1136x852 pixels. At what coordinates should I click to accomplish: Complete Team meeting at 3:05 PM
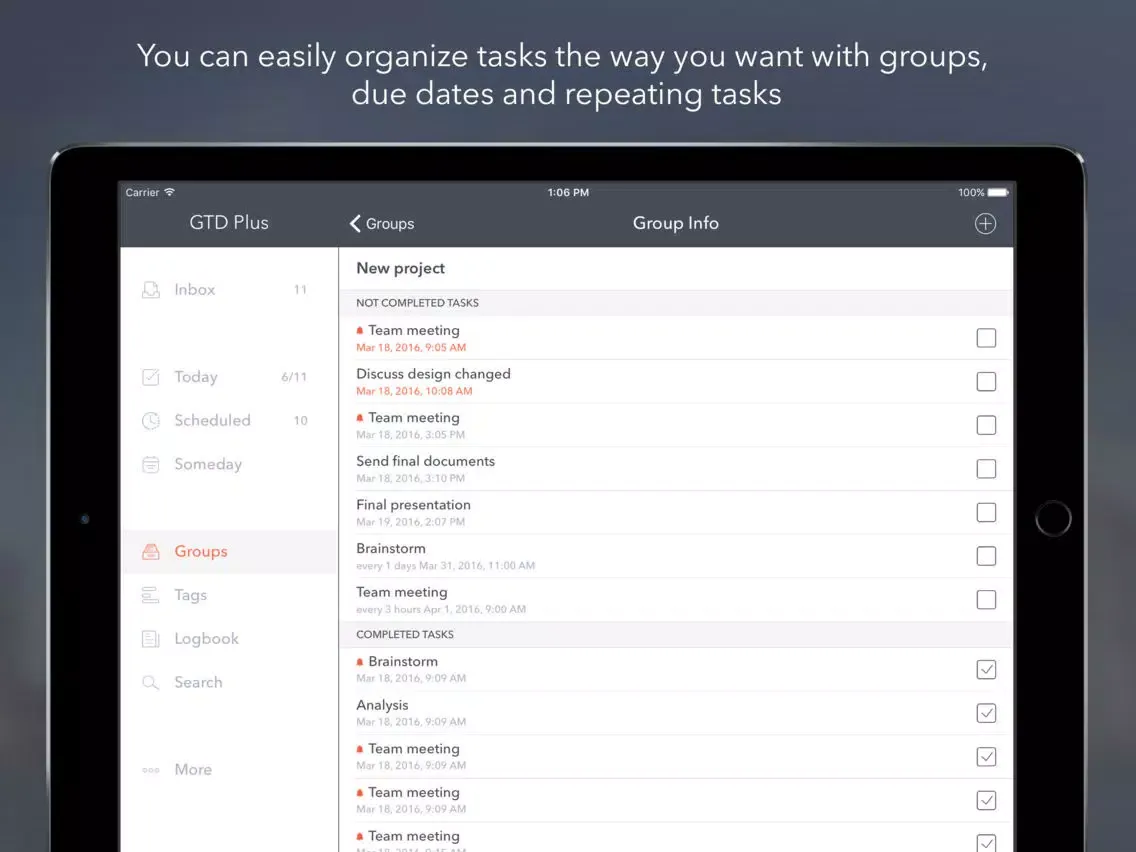(986, 425)
